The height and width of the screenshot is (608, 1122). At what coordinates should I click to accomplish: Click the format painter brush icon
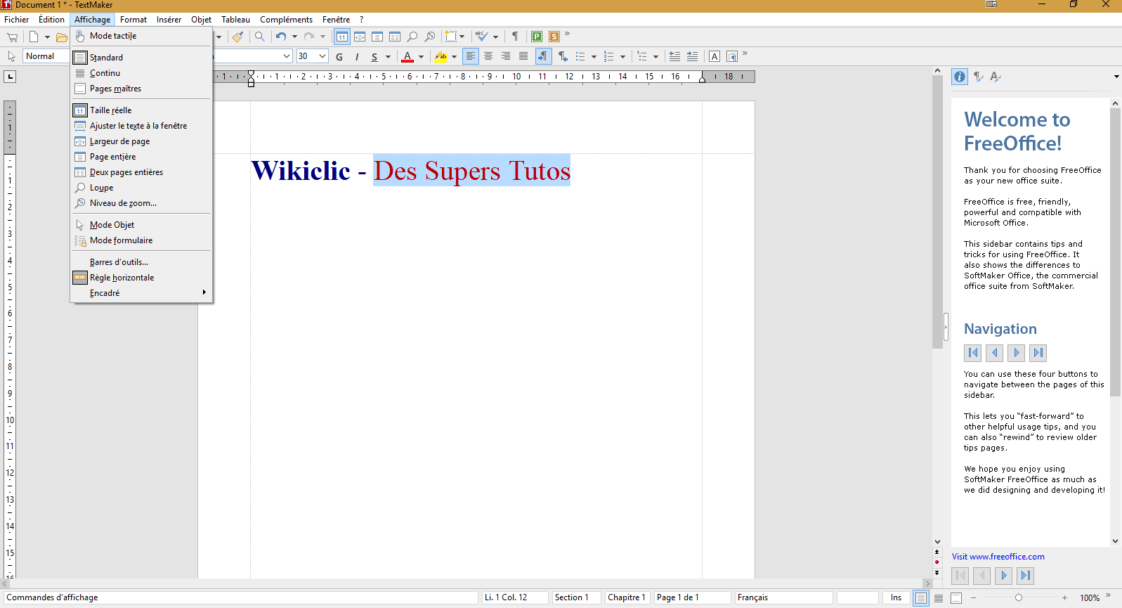pos(238,36)
